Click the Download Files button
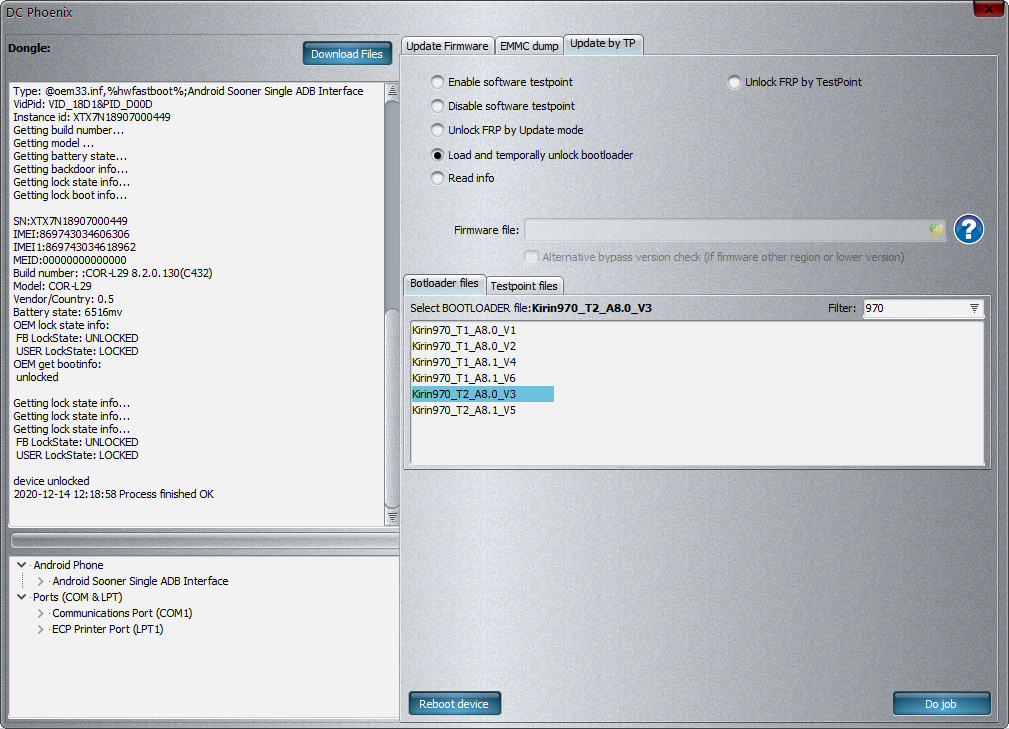1009x729 pixels. pos(347,54)
